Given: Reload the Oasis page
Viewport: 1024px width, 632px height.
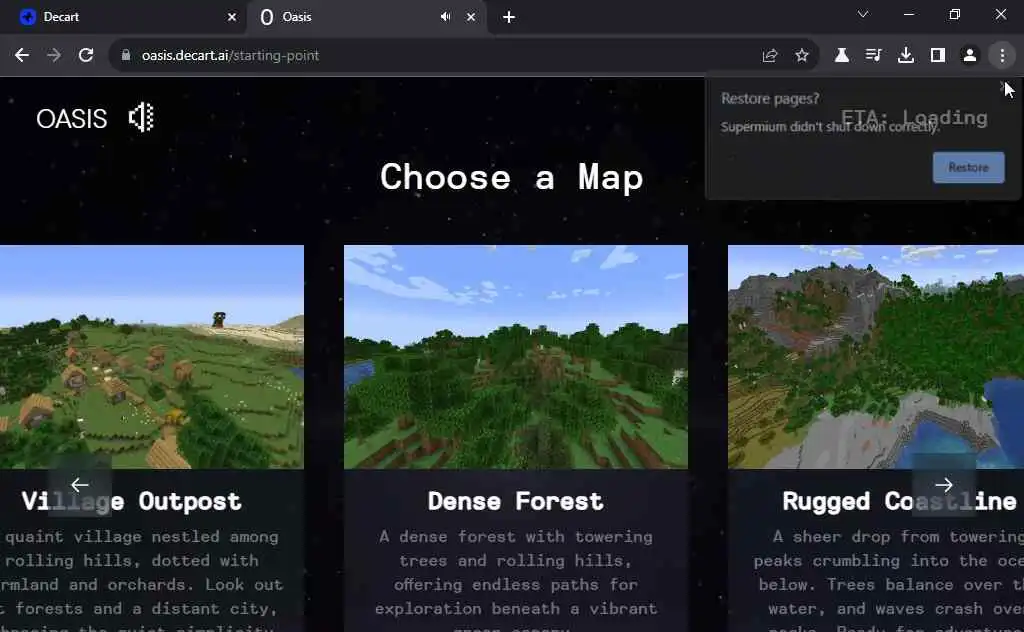Looking at the screenshot, I should 86,55.
